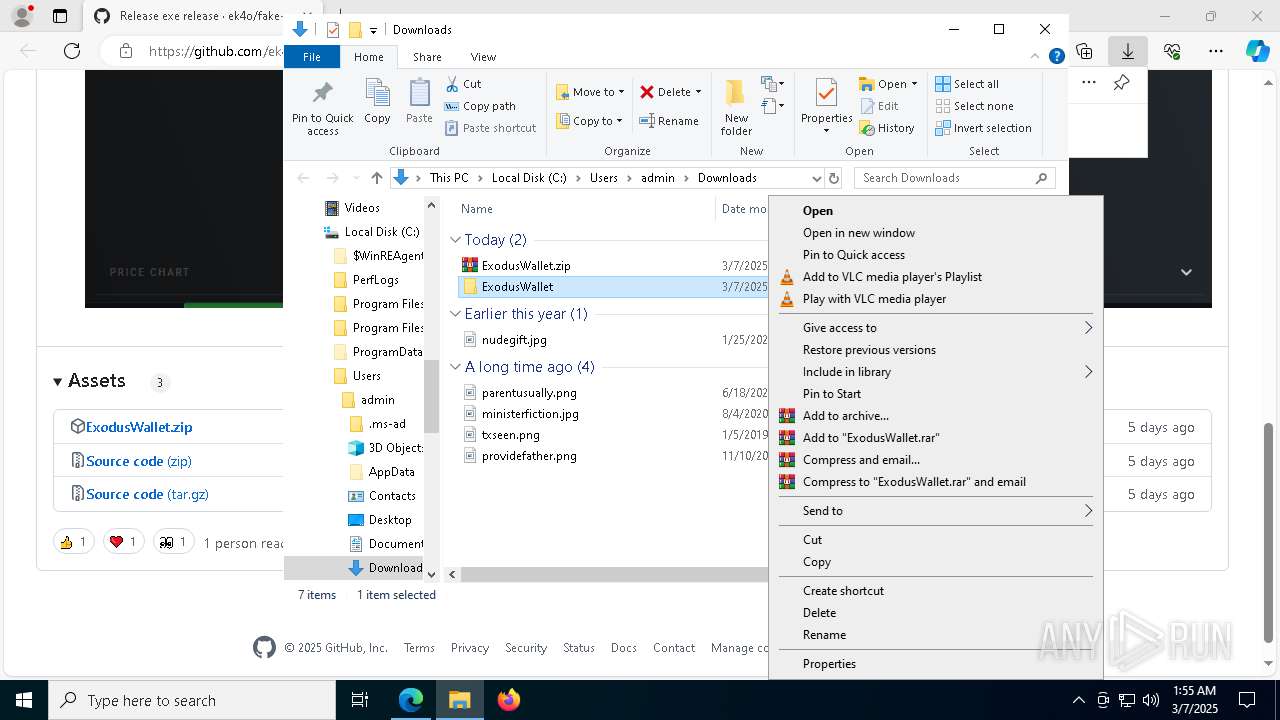The image size is (1280, 720).
Task: Open the Move to dropdown
Action: click(590, 92)
